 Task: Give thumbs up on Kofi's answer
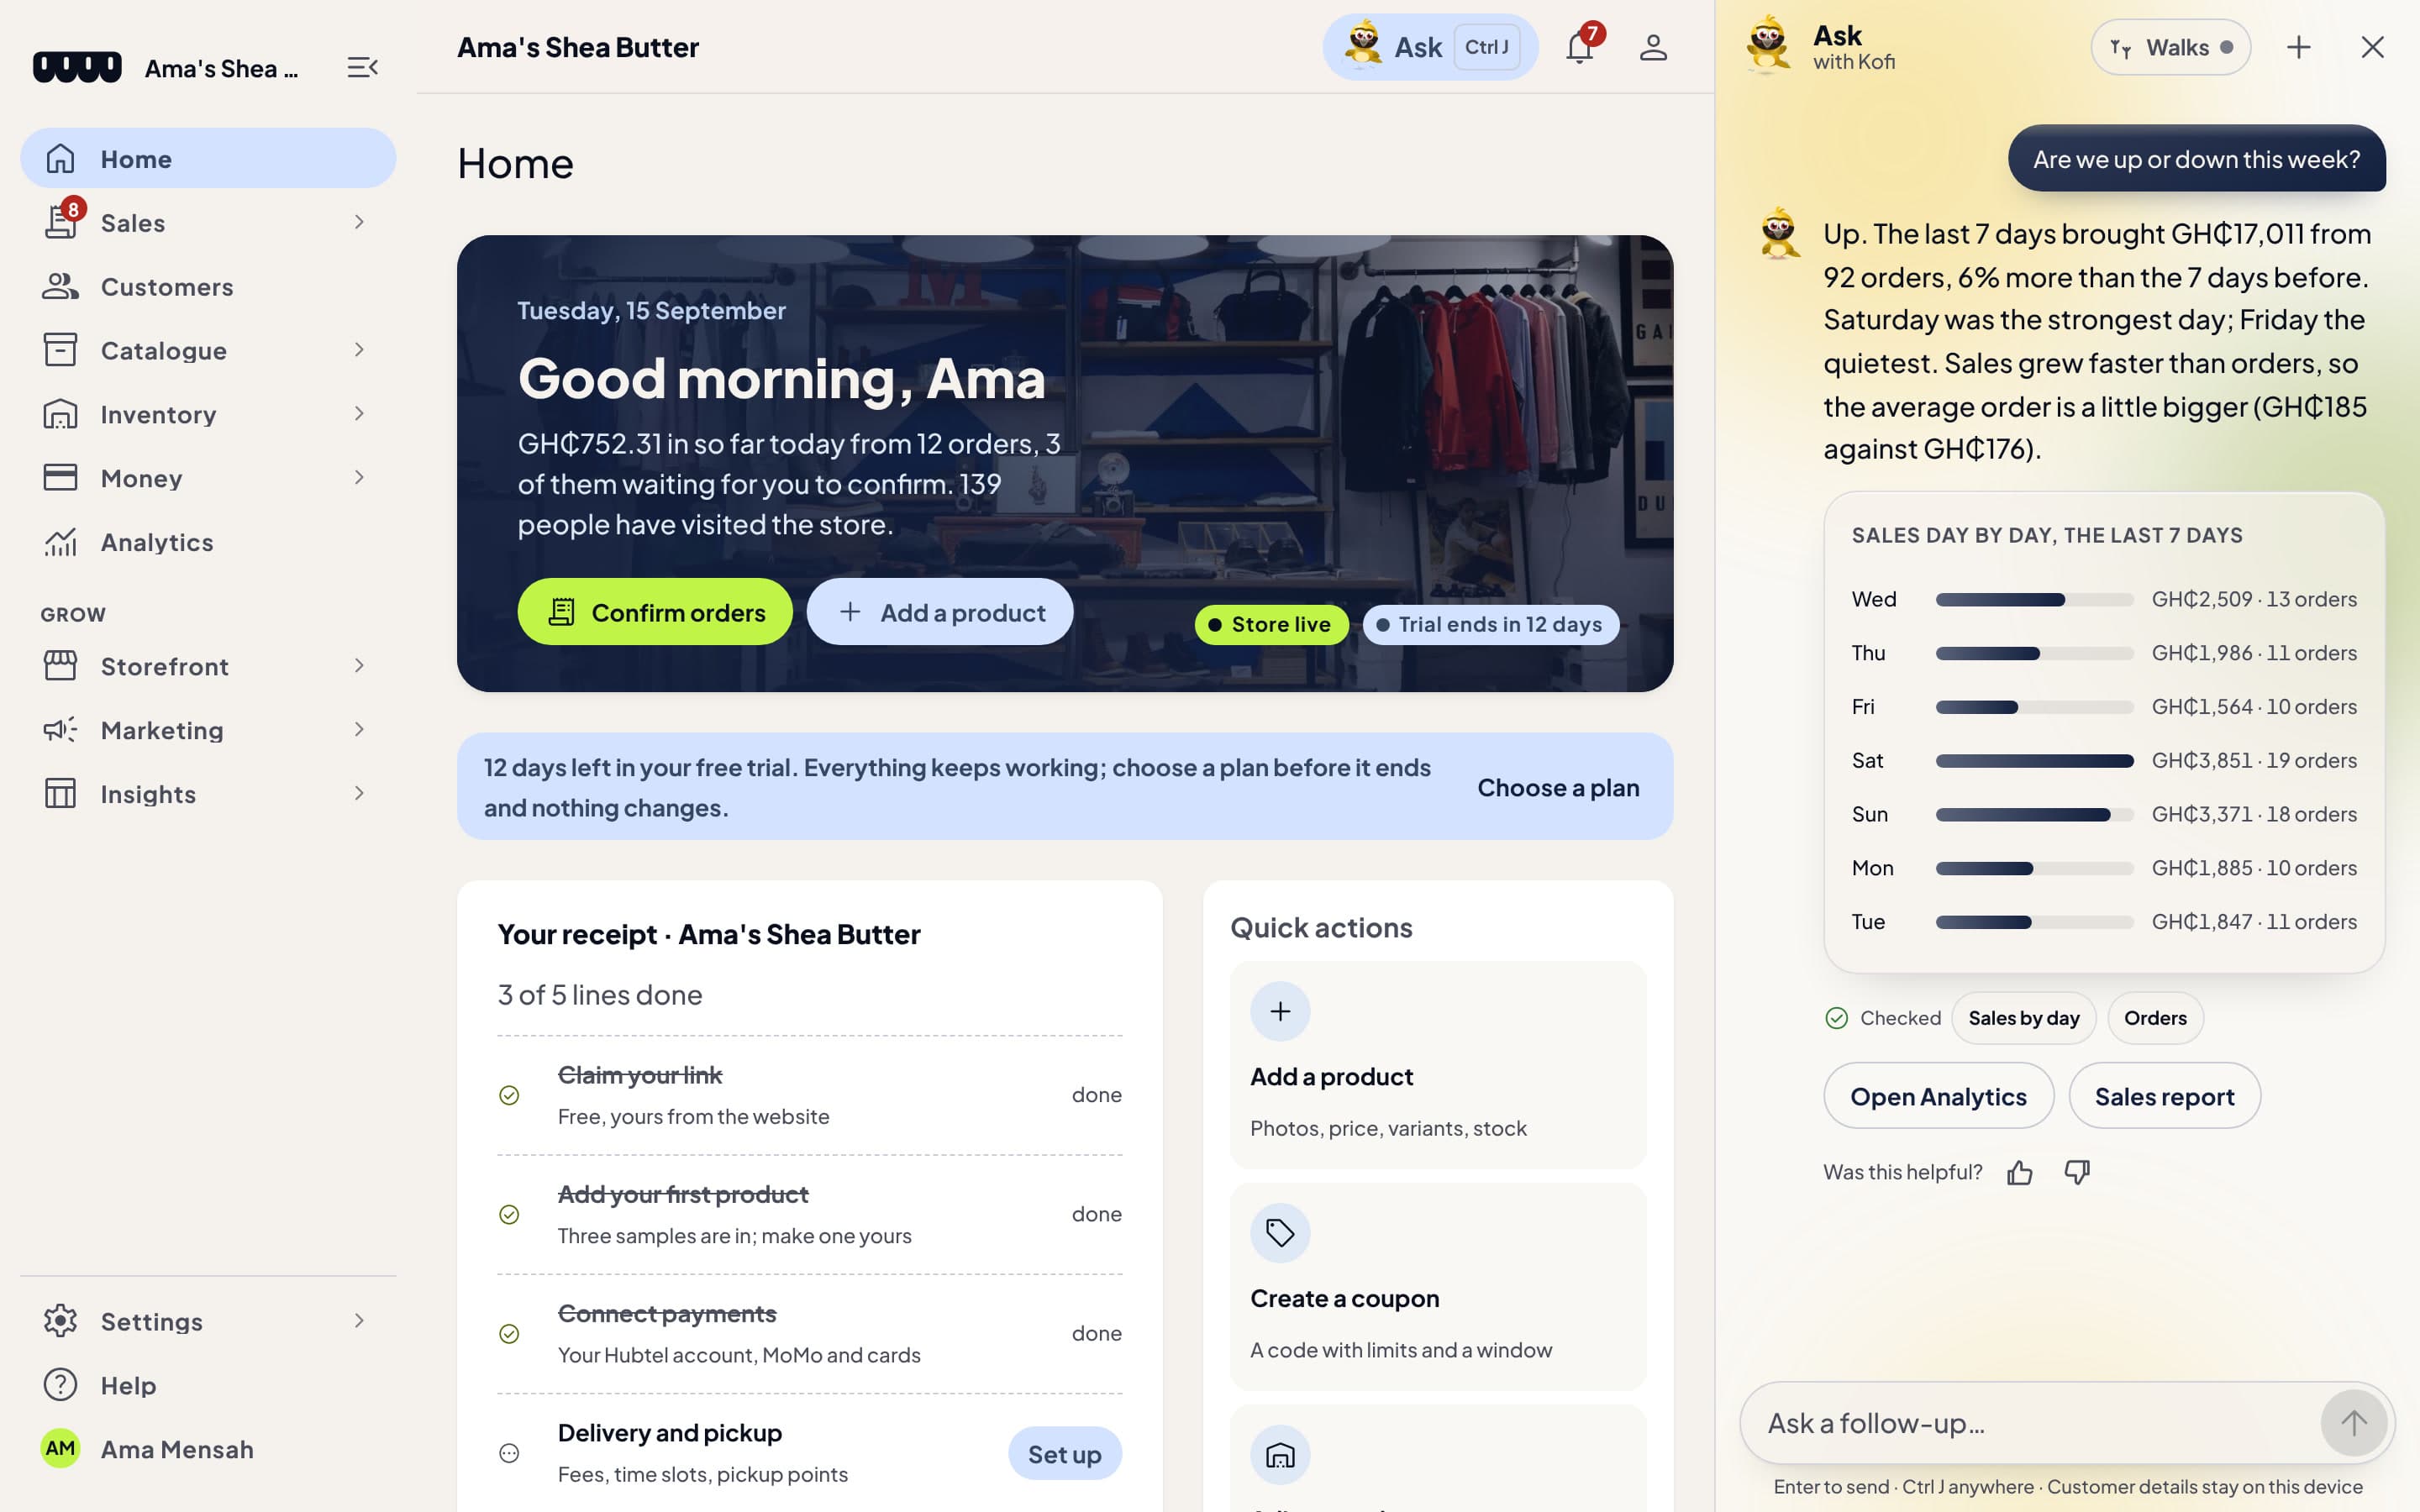(x=2019, y=1172)
